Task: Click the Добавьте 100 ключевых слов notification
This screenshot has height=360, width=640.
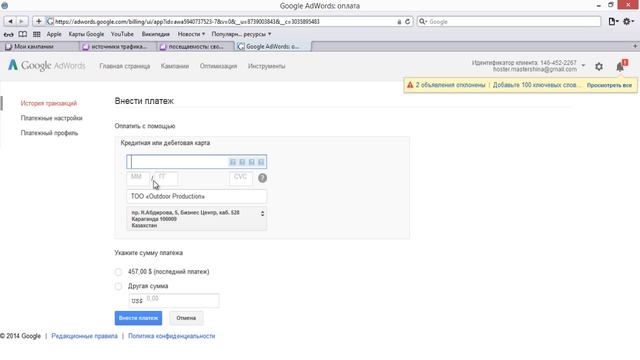Action: (x=536, y=85)
